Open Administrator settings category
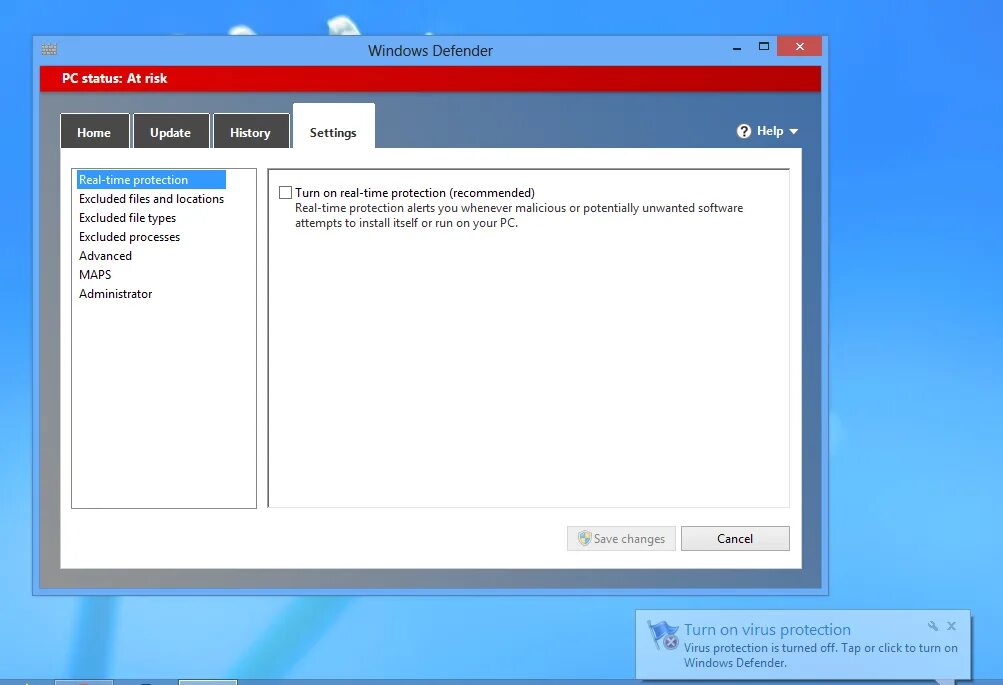This screenshot has height=685, width=1003. 116,294
